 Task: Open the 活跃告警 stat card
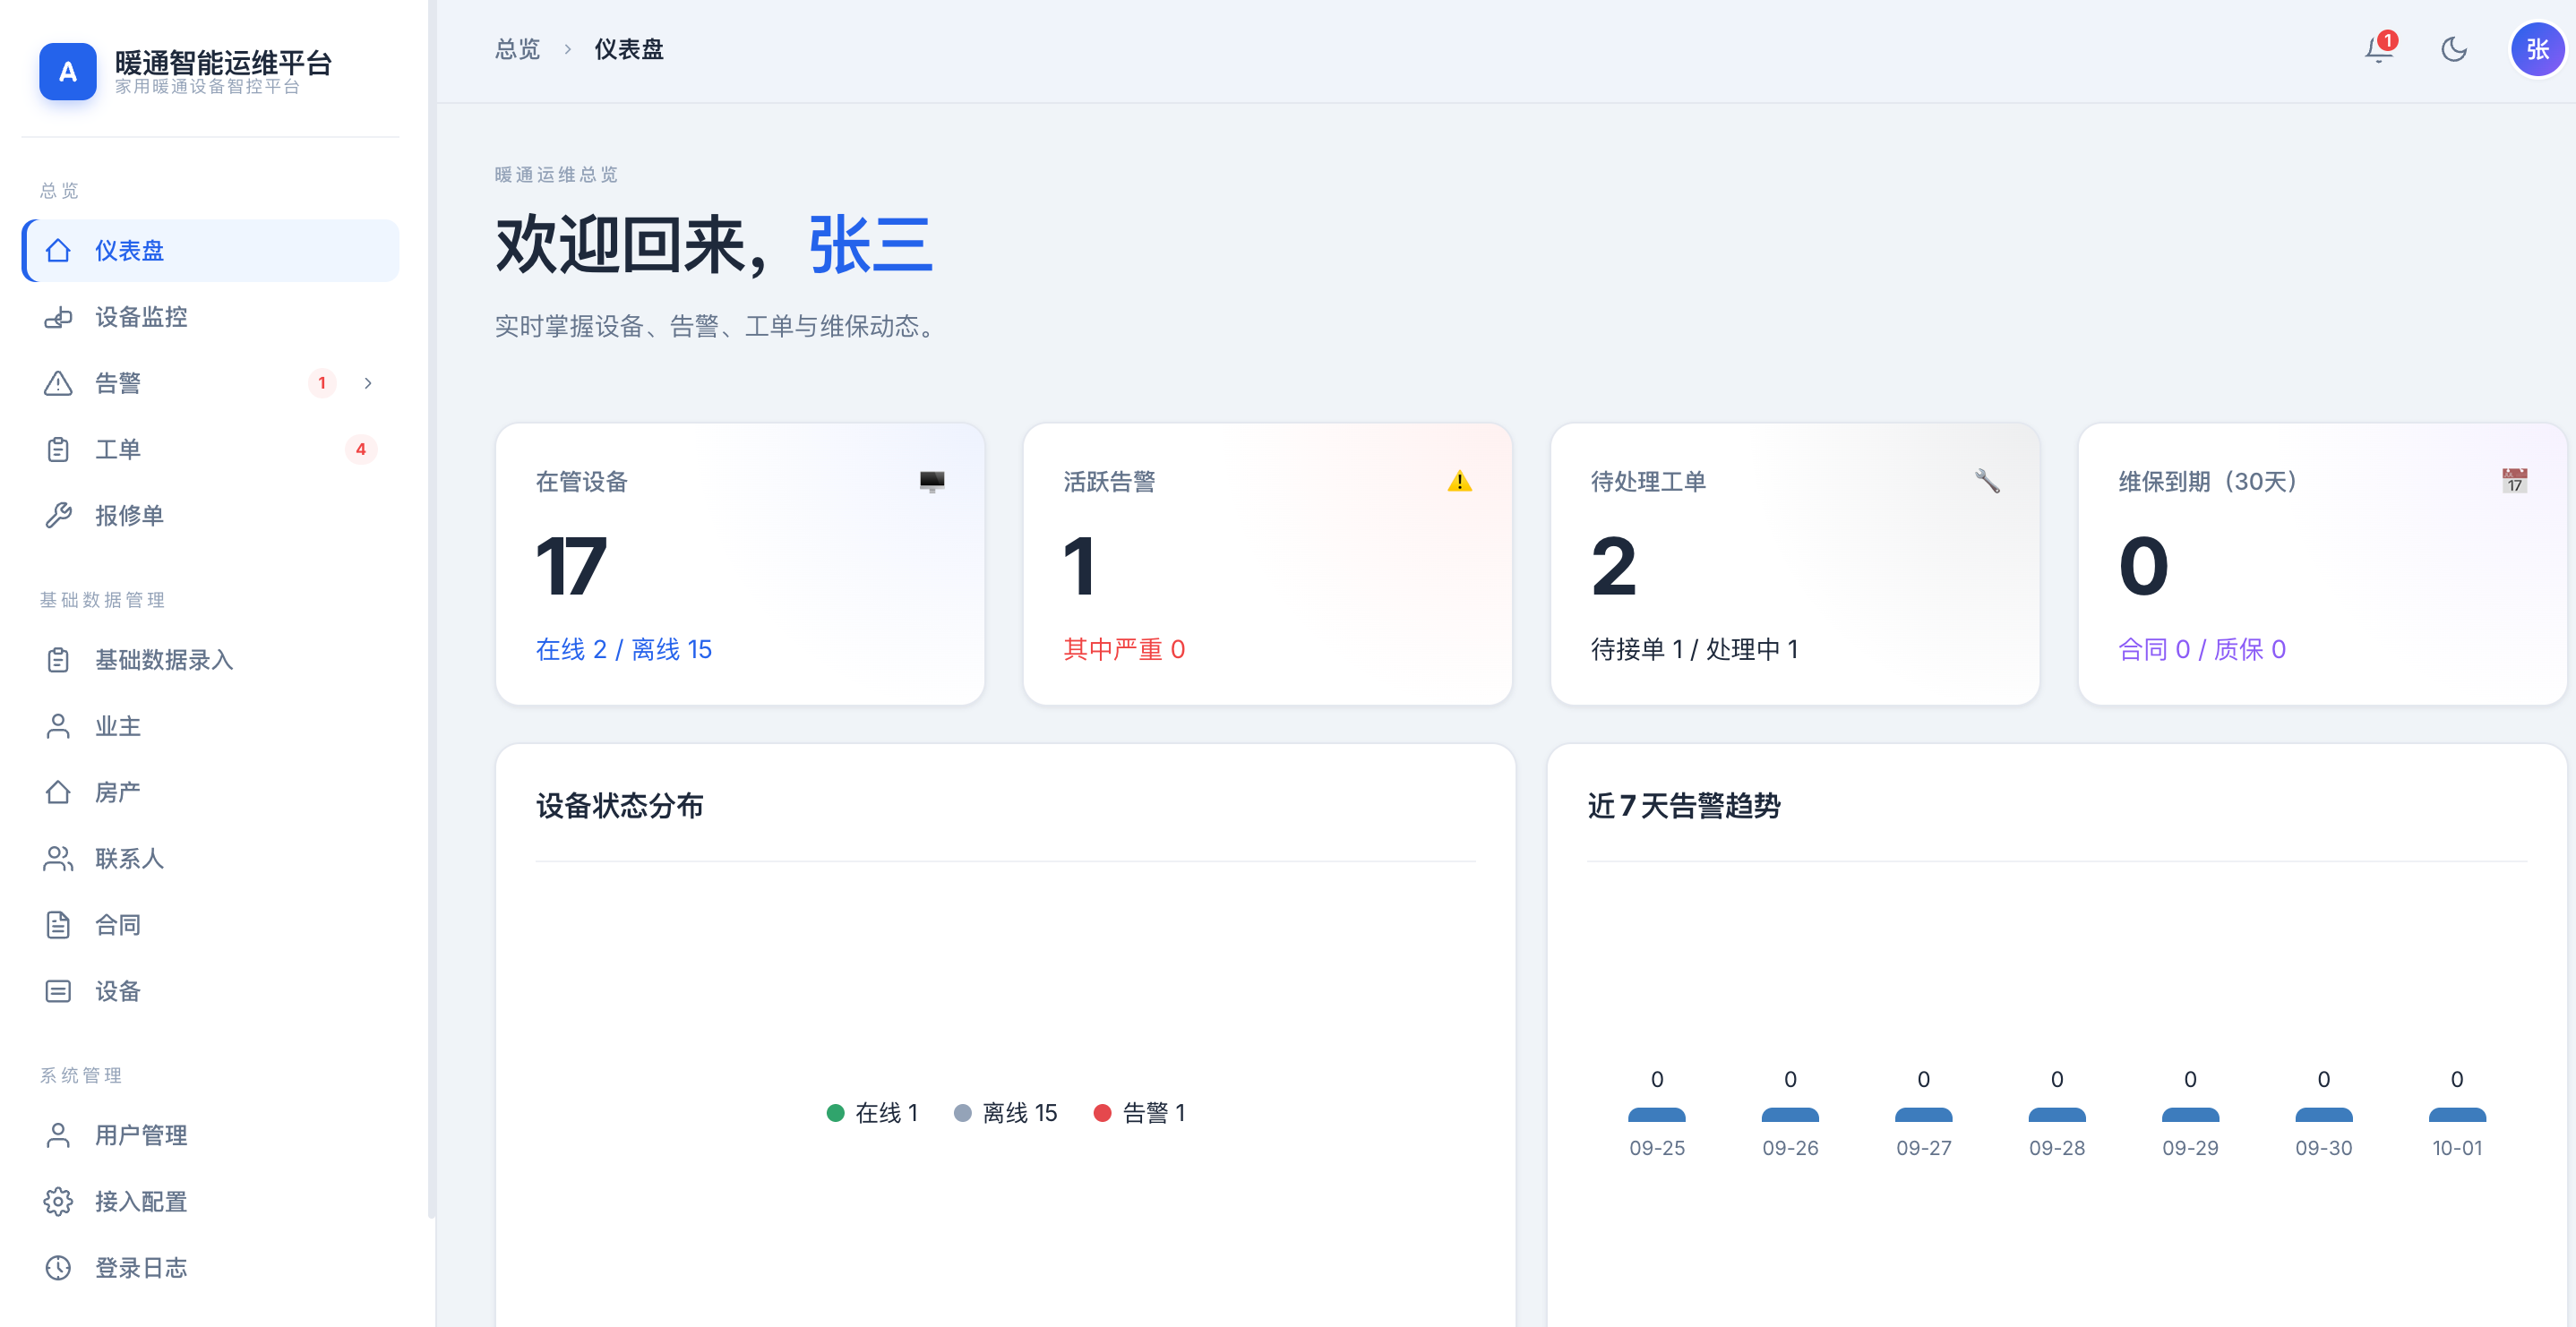pos(1267,564)
